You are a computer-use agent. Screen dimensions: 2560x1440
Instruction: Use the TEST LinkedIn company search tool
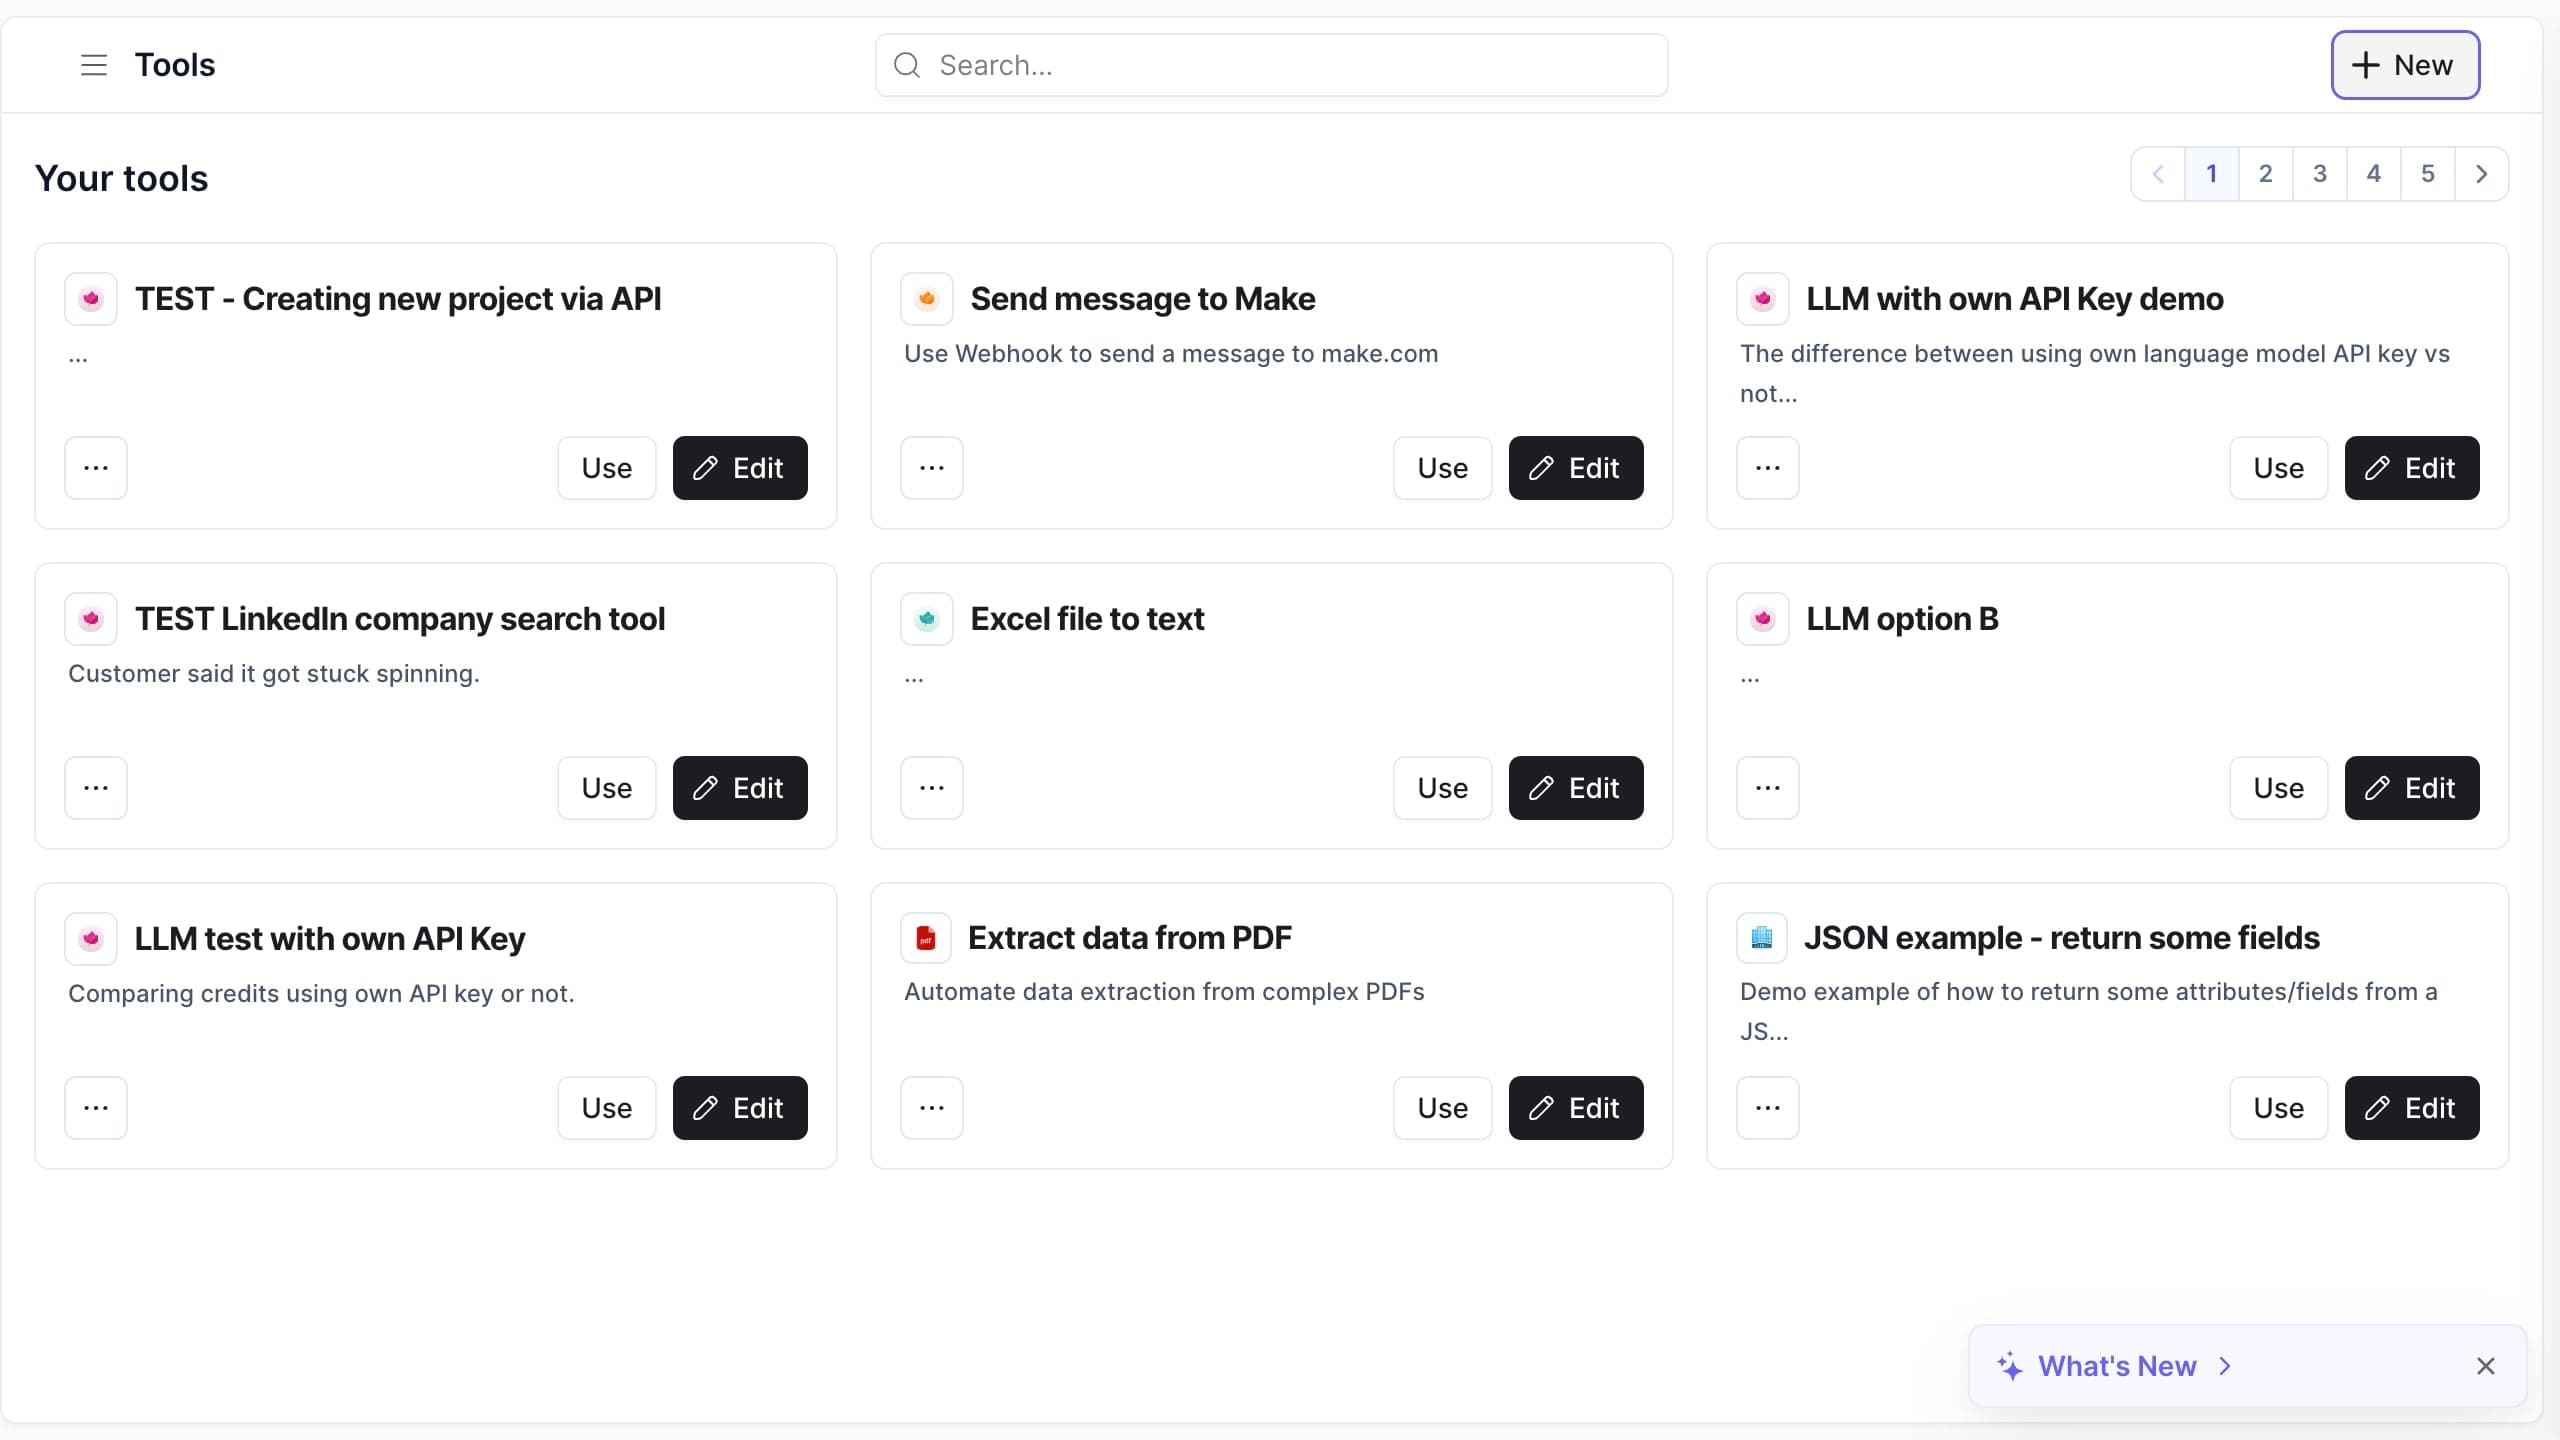tap(607, 788)
